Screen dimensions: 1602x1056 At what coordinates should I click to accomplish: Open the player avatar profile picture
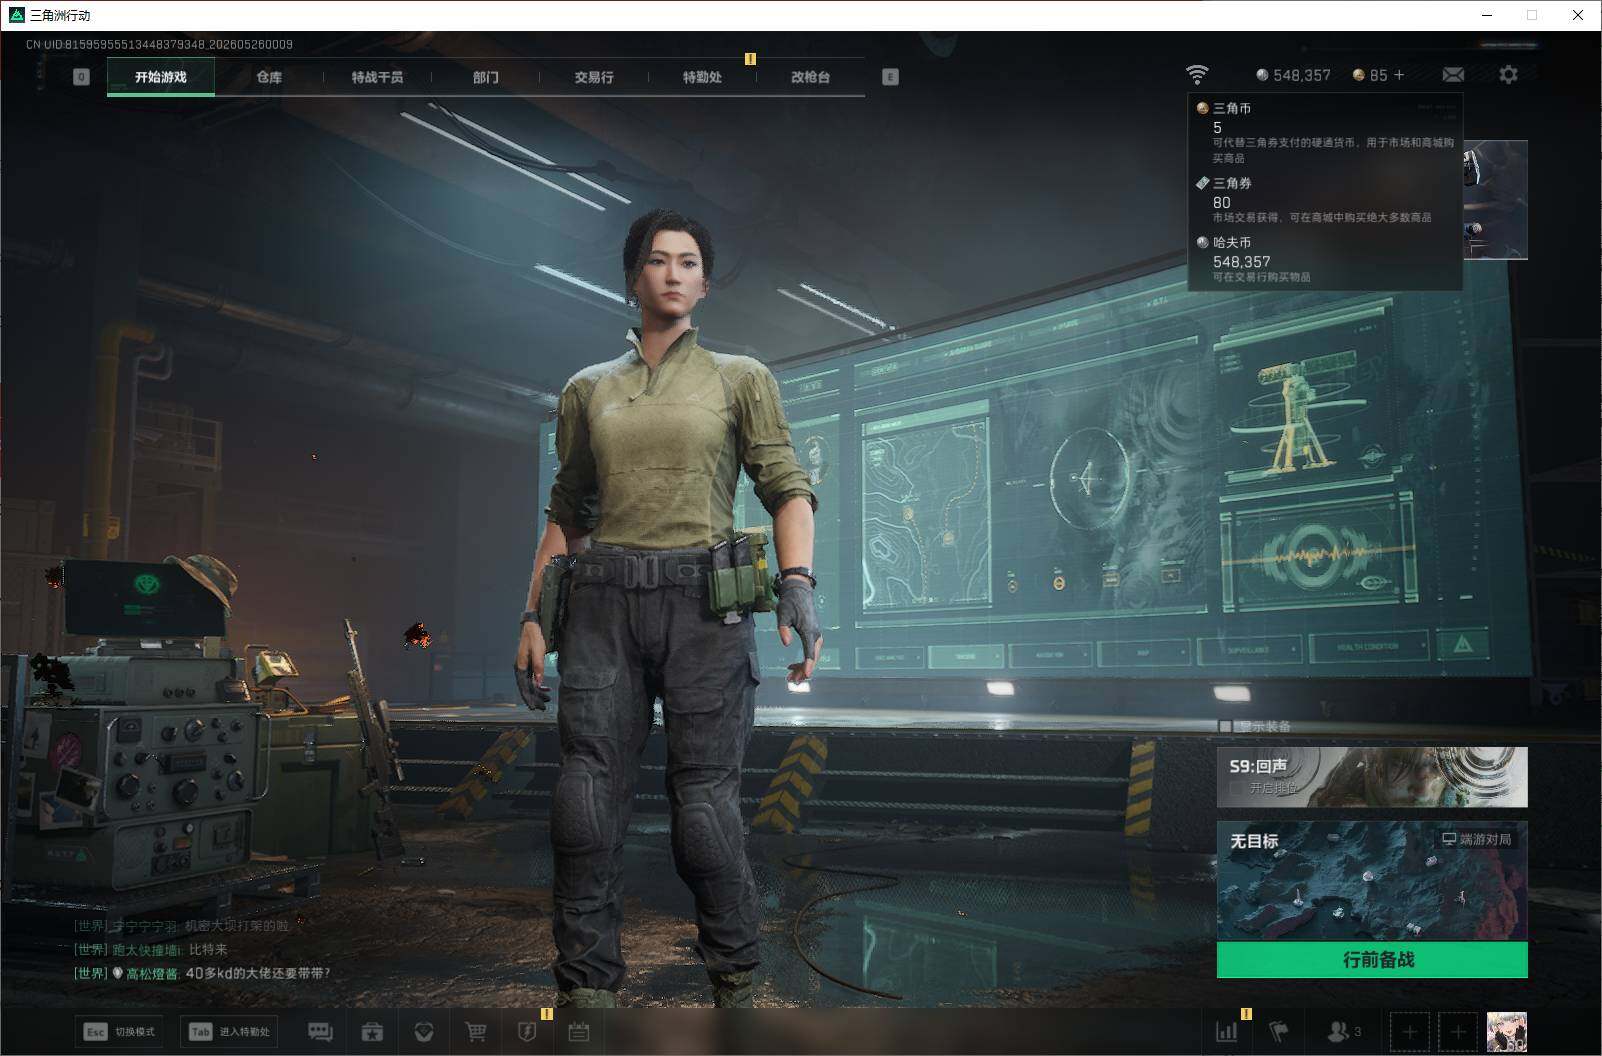click(x=1506, y=1031)
